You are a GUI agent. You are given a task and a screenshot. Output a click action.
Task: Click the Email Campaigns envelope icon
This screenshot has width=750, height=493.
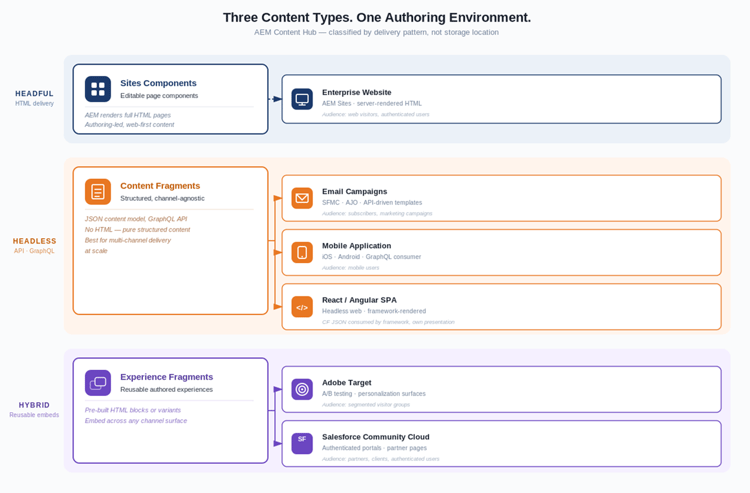point(302,198)
